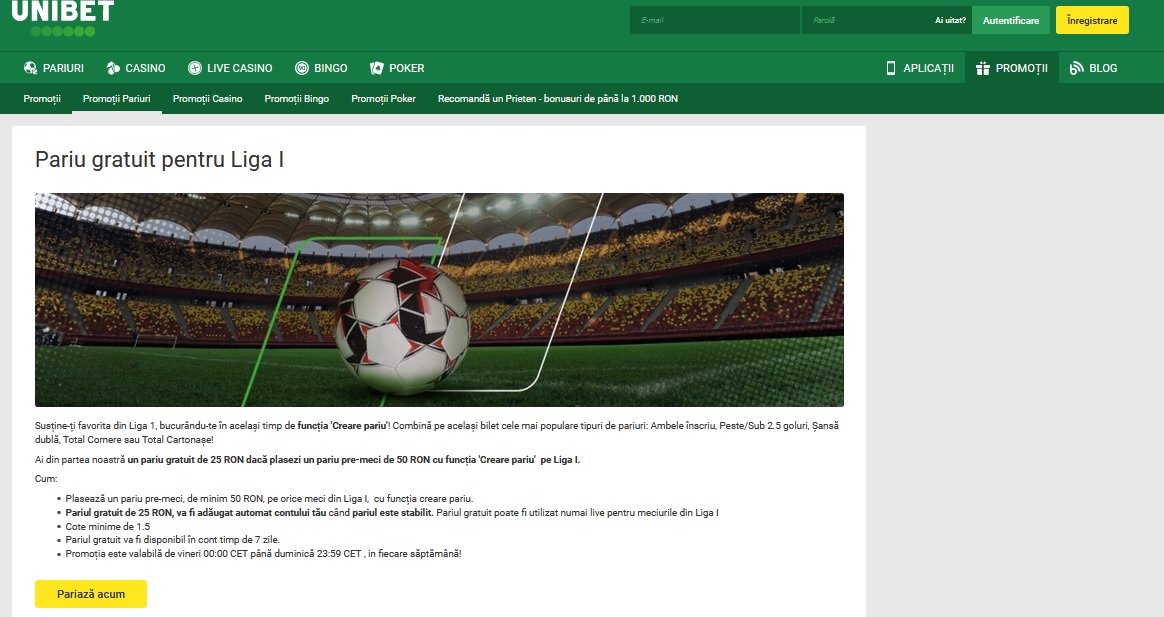
Task: Open the general Promoții submenu item
Action: 42,99
